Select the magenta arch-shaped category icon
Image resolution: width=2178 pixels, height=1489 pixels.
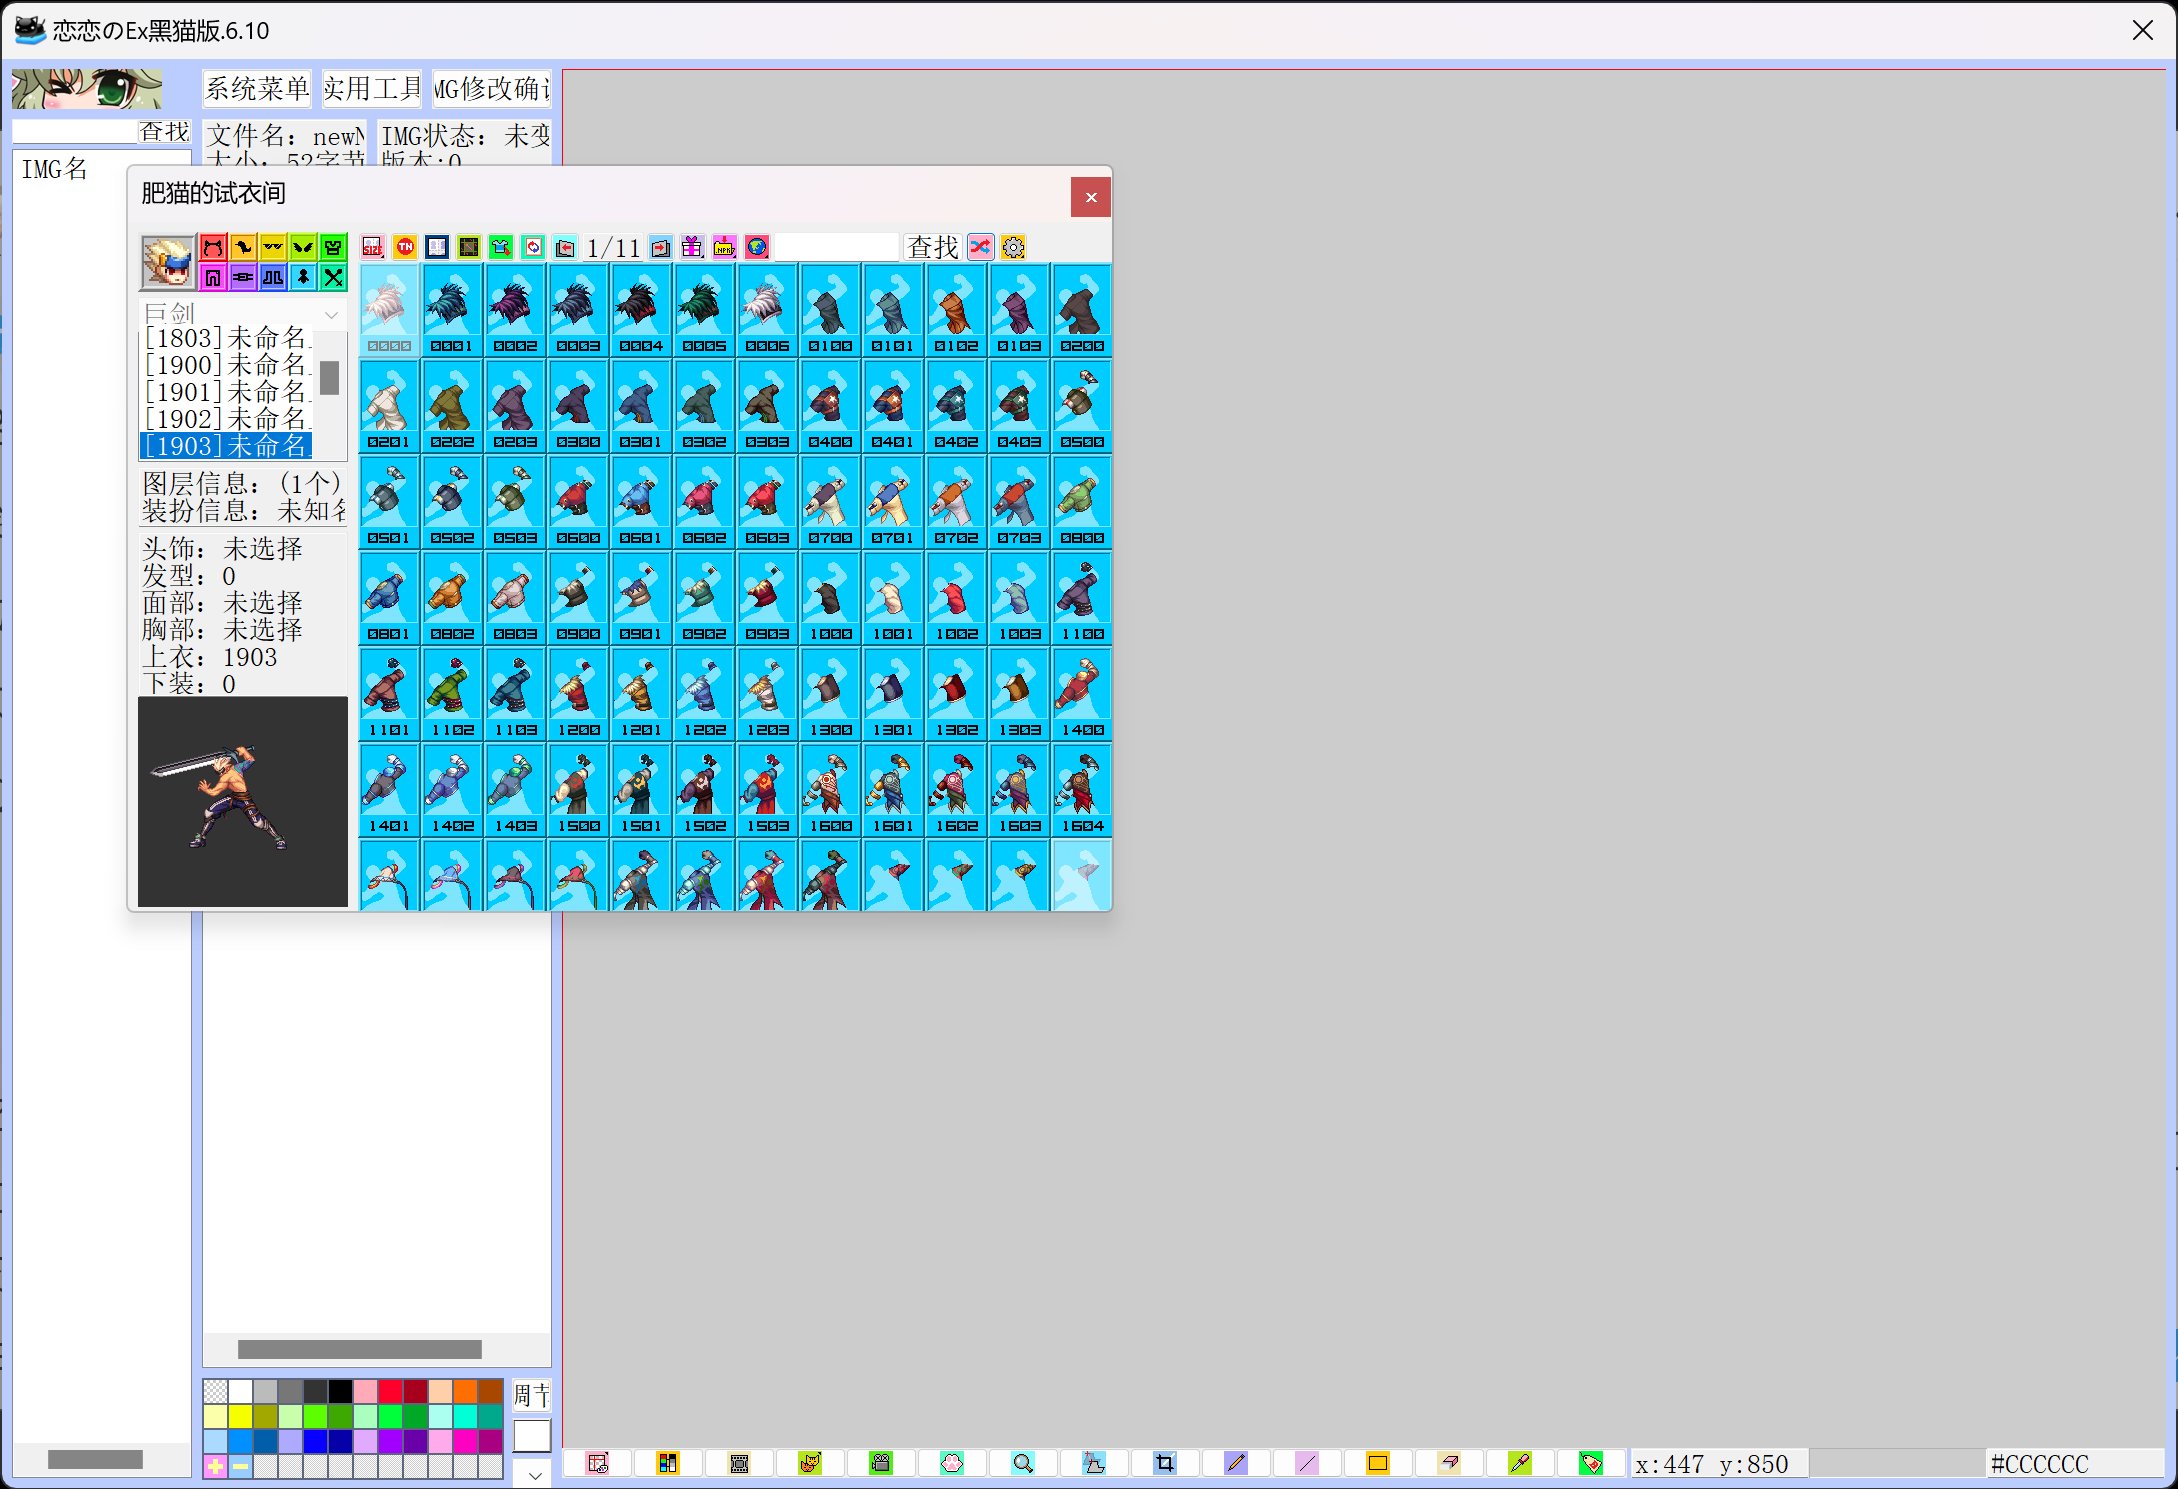[x=213, y=277]
